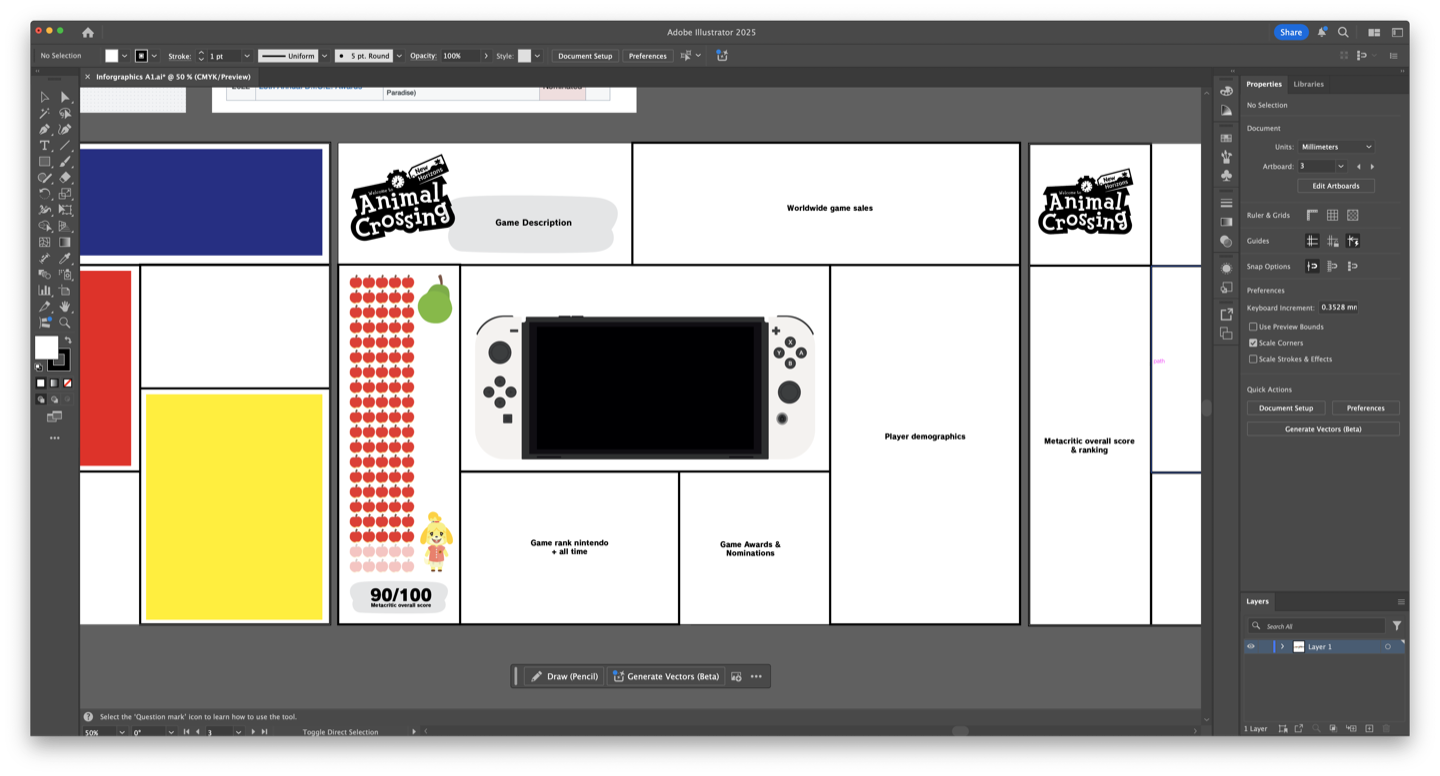Toggle Layer 1 visibility eye icon
The width and height of the screenshot is (1440, 776).
tap(1250, 647)
